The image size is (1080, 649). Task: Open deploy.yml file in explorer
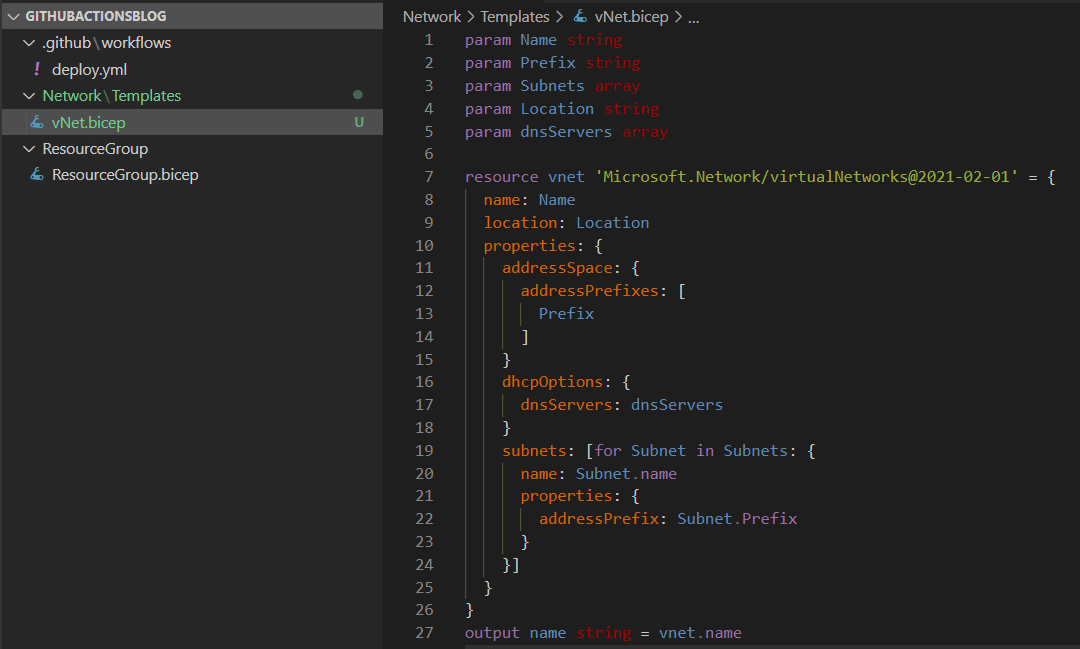90,70
